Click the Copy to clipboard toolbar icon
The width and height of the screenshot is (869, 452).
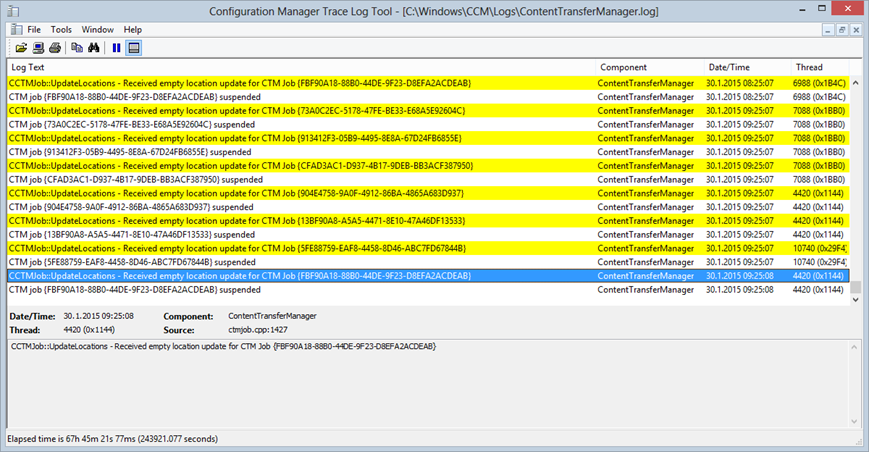pyautogui.click(x=77, y=48)
